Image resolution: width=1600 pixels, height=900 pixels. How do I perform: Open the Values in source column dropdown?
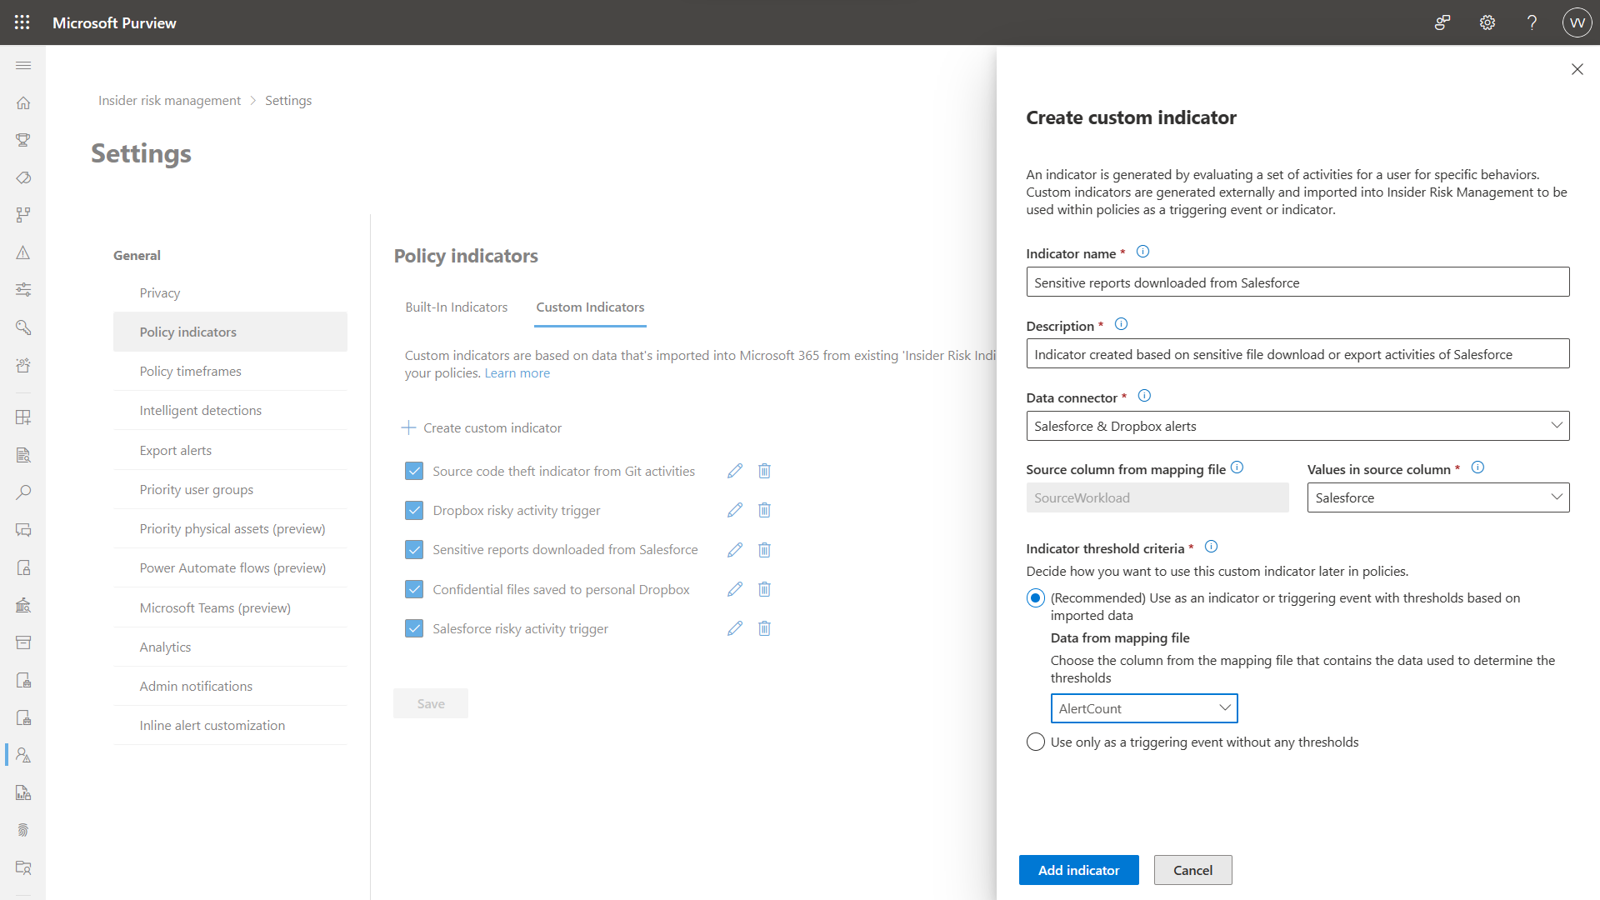pos(1438,498)
